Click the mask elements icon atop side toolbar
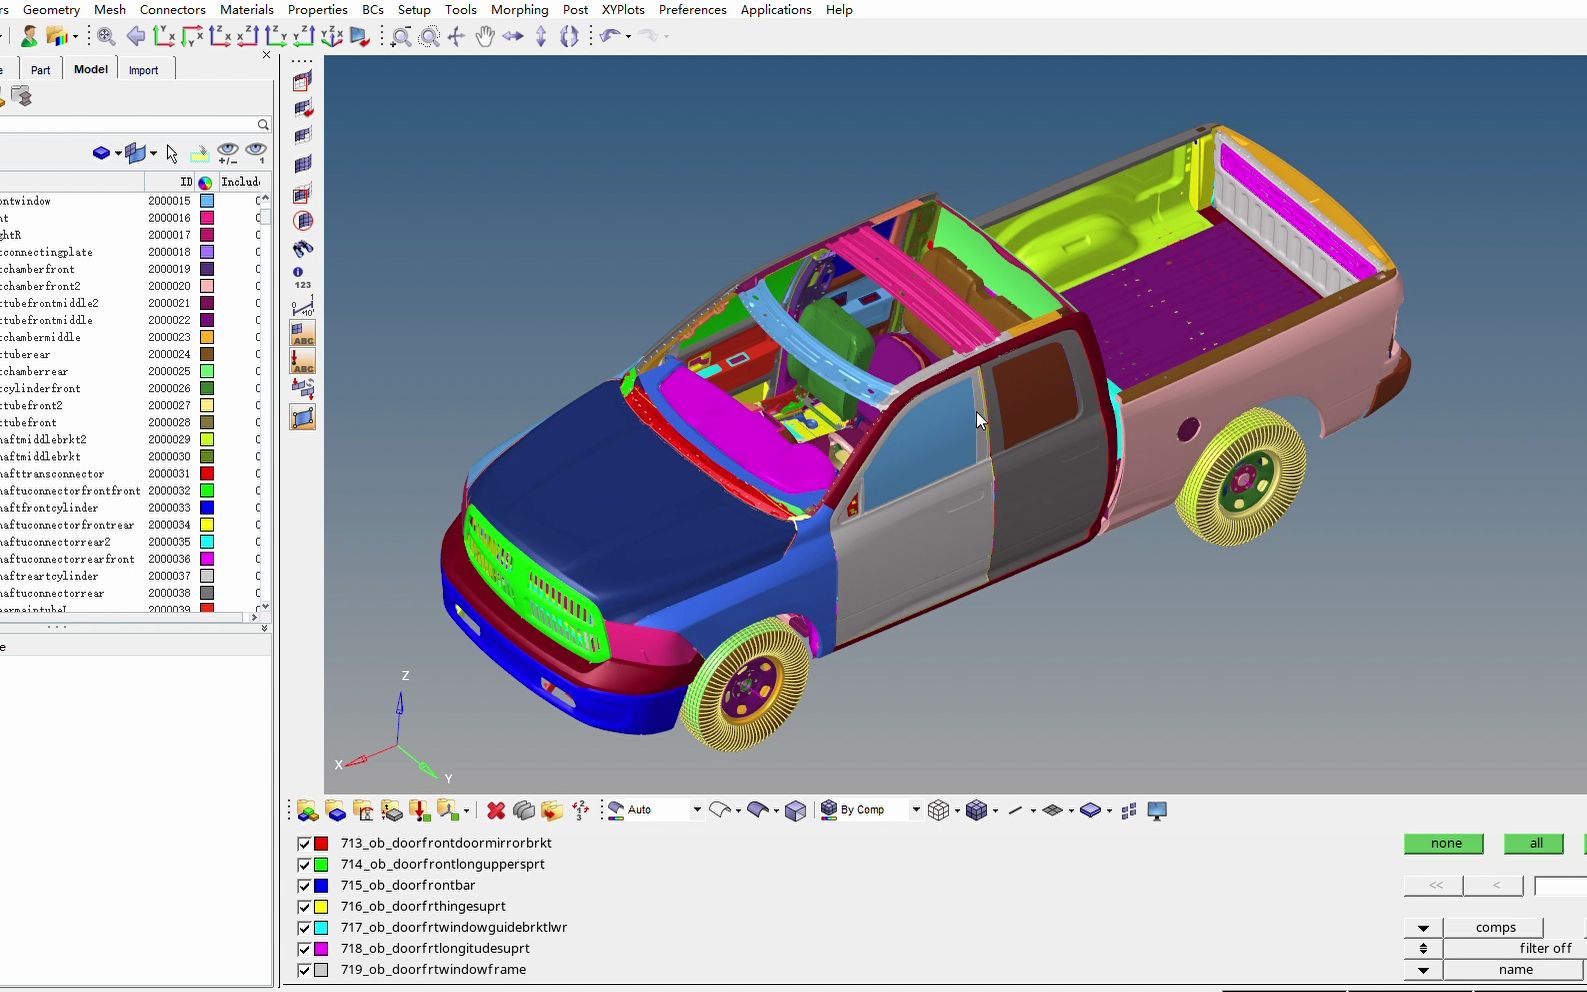 click(303, 81)
